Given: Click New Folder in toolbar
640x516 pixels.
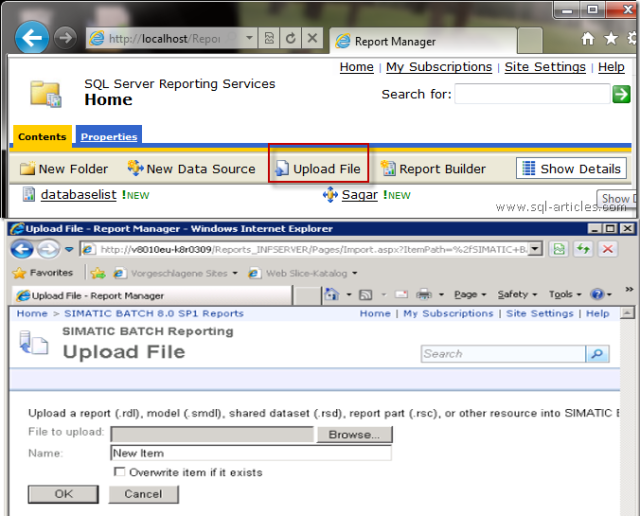Looking at the screenshot, I should (x=64, y=169).
